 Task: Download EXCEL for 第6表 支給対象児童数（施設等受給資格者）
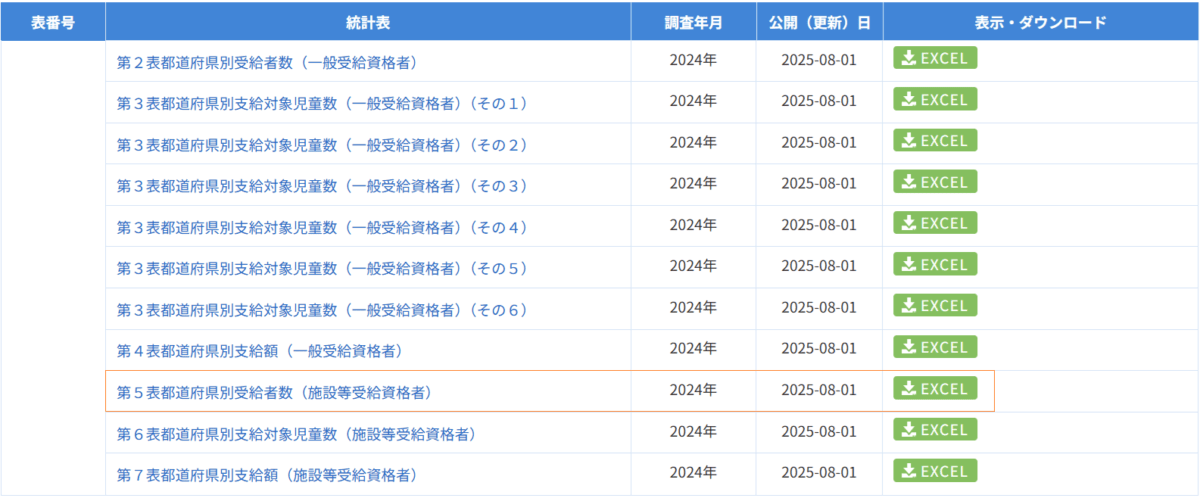click(x=935, y=430)
